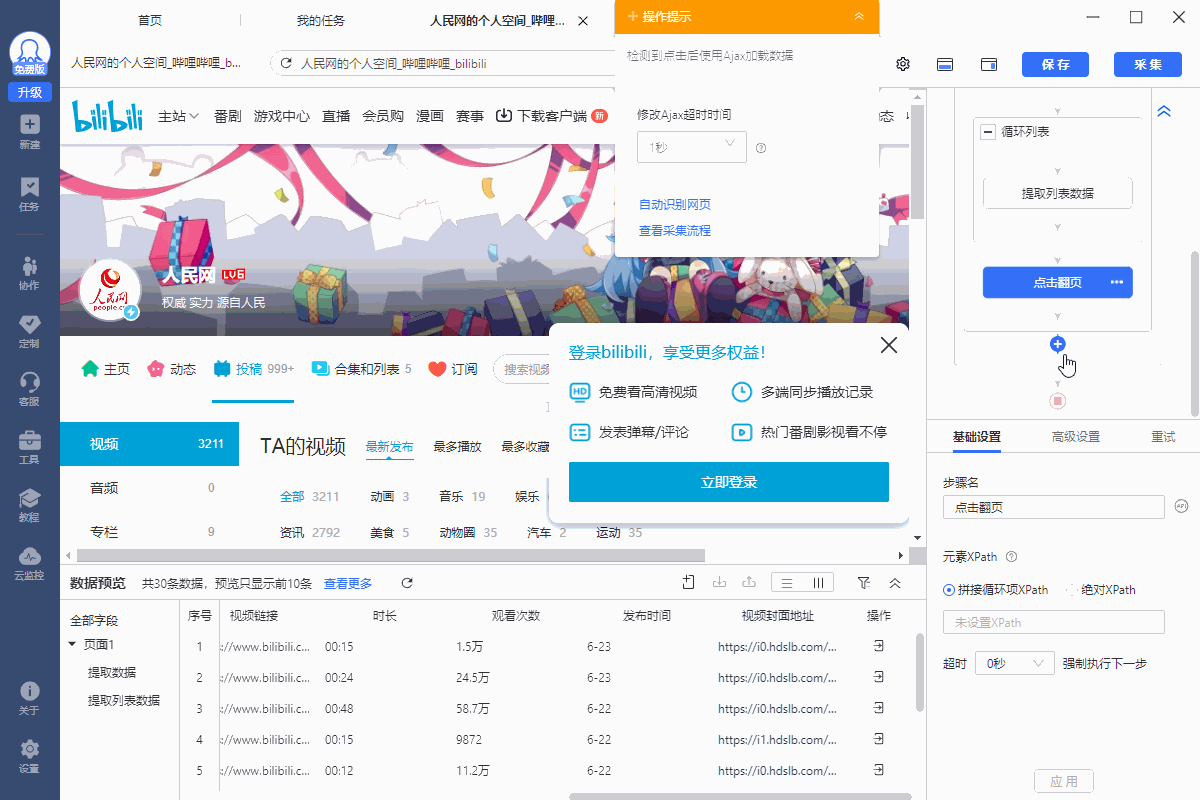Expand the bilibili 主站 menu
1200x800 pixels.
point(179,116)
